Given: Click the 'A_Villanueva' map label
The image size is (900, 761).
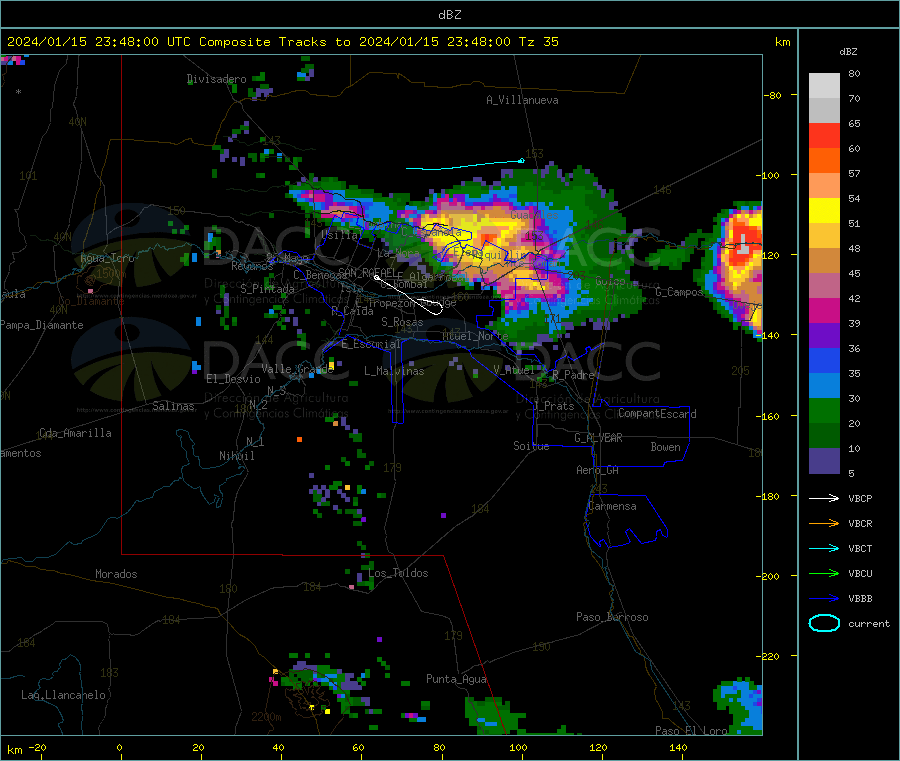Looking at the screenshot, I should point(522,100).
